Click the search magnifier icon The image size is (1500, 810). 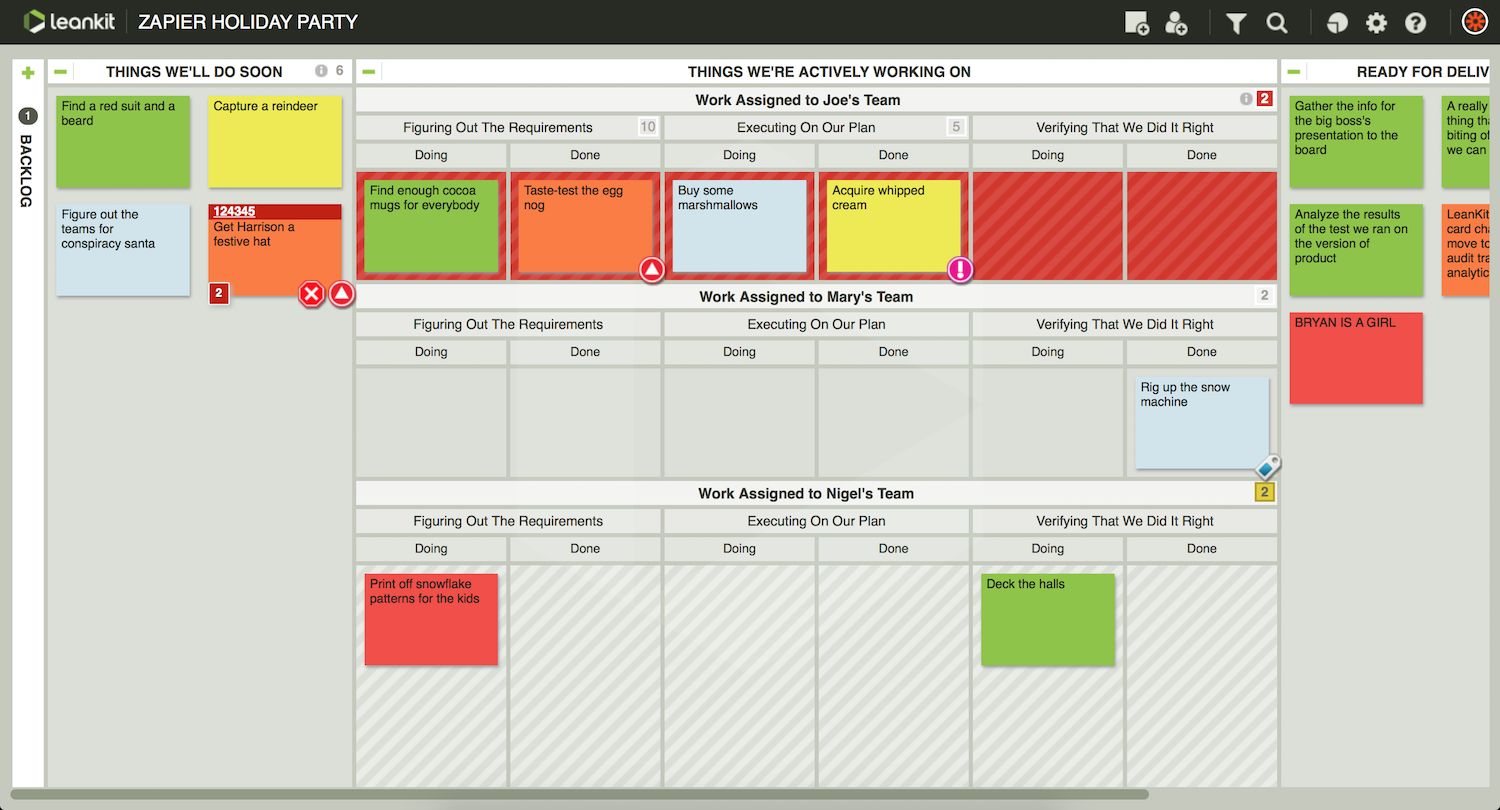[x=1277, y=23]
